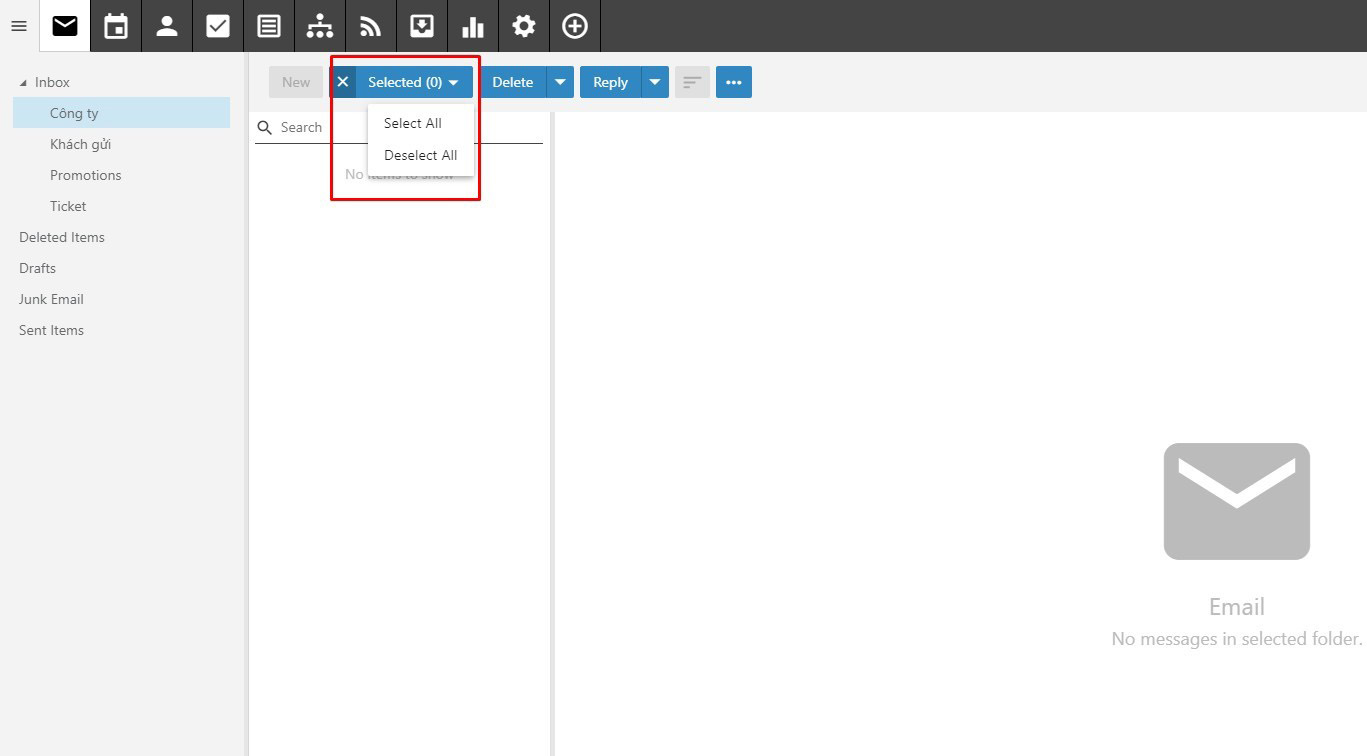1367x756 pixels.
Task: Click the plus circle add icon
Action: (x=575, y=26)
